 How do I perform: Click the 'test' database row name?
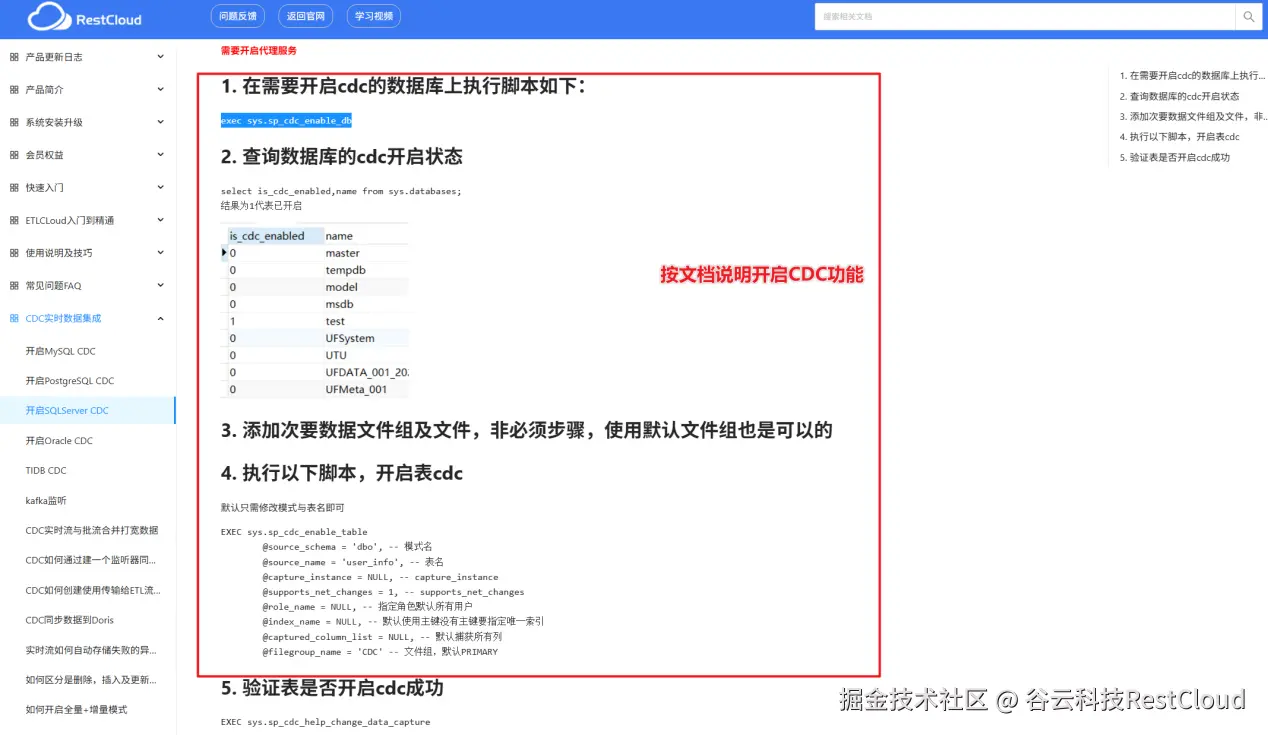335,321
